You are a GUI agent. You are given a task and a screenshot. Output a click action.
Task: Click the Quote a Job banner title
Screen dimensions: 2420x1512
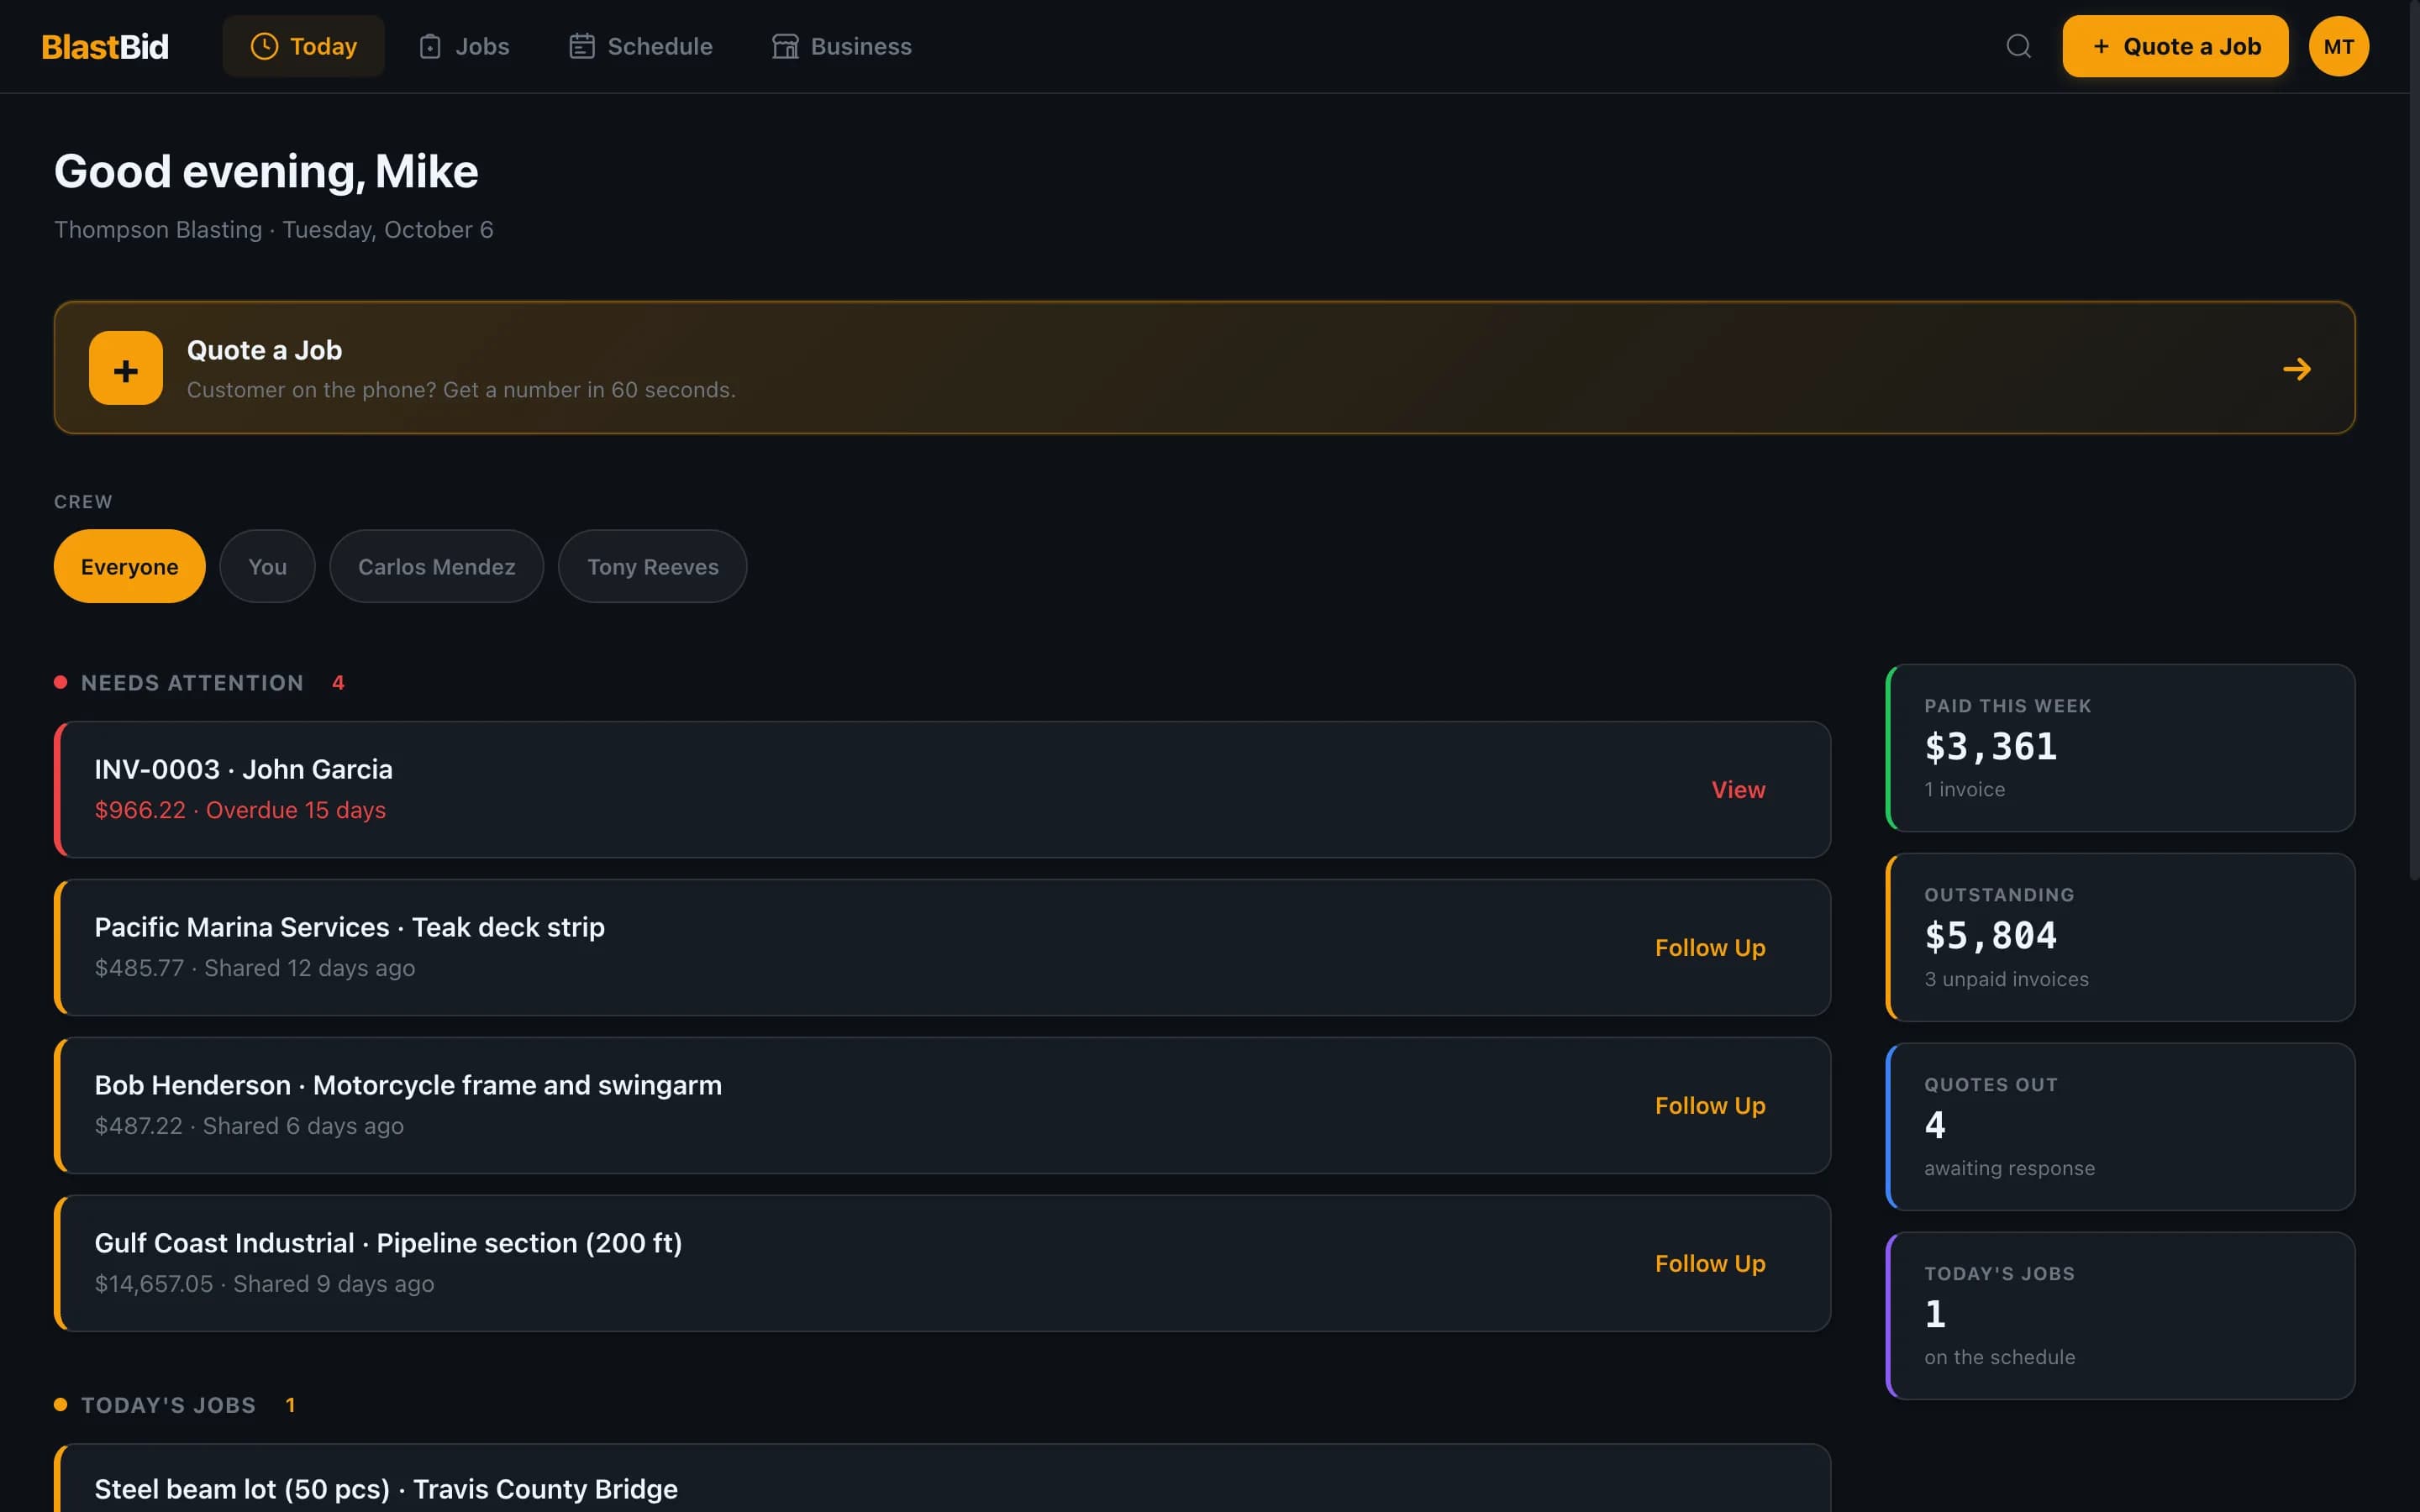pos(264,350)
